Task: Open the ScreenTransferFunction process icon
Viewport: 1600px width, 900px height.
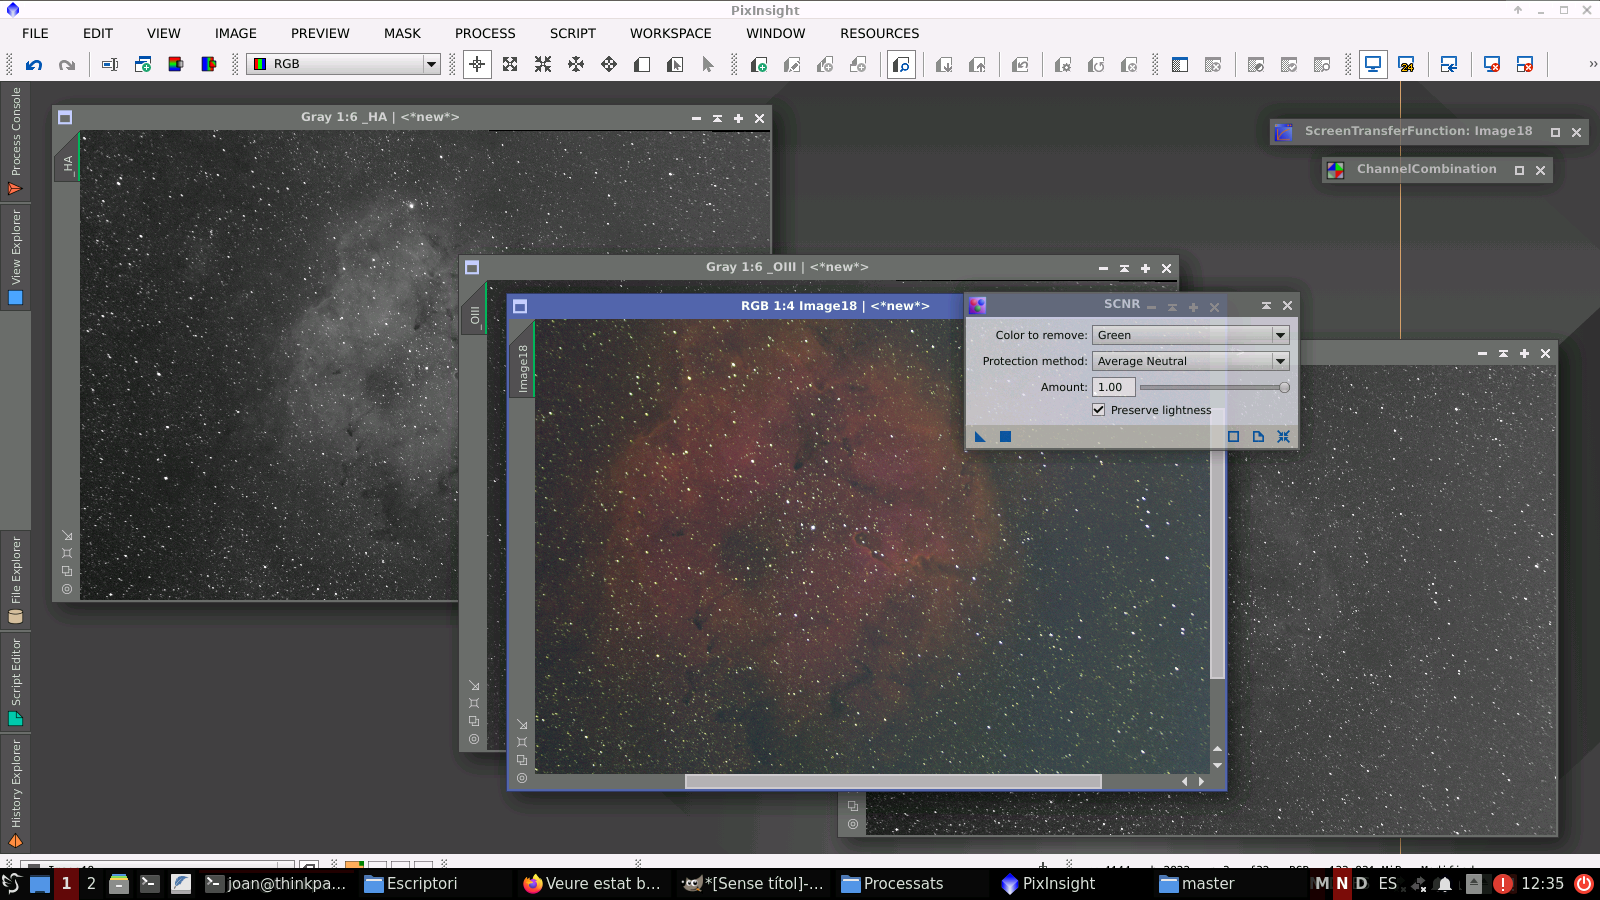Action: pos(1283,131)
